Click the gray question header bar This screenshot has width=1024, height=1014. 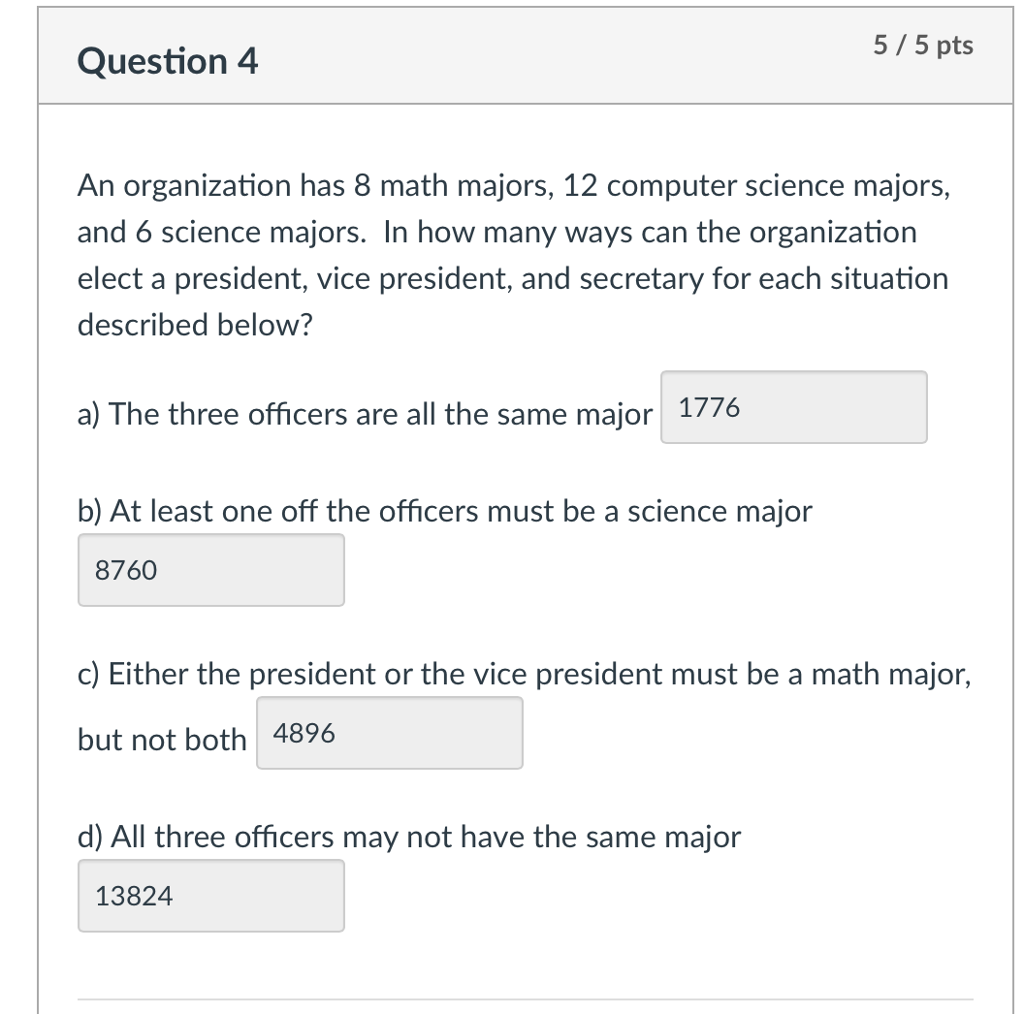coord(525,56)
